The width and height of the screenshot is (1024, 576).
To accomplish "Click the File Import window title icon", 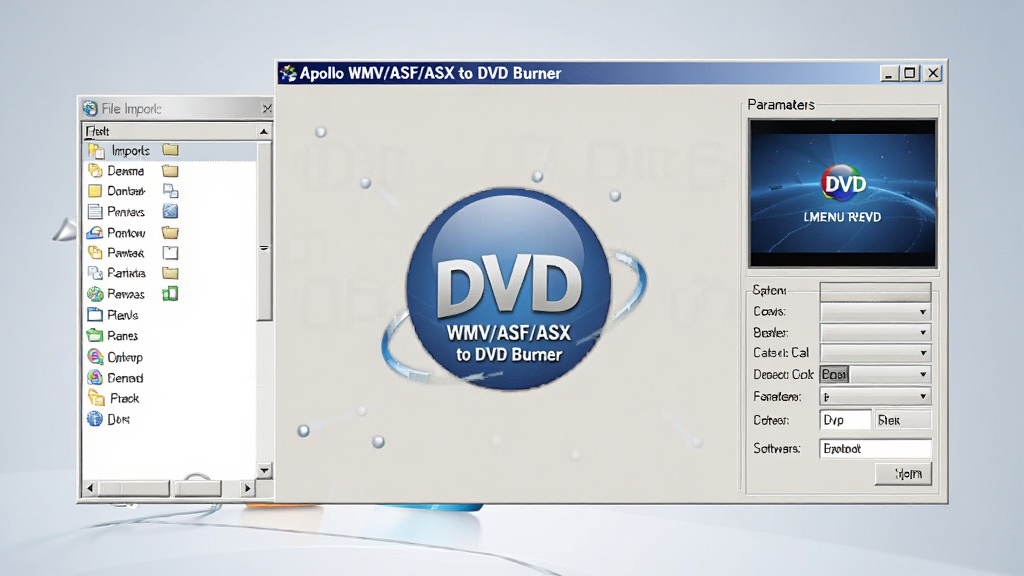I will click(x=90, y=108).
